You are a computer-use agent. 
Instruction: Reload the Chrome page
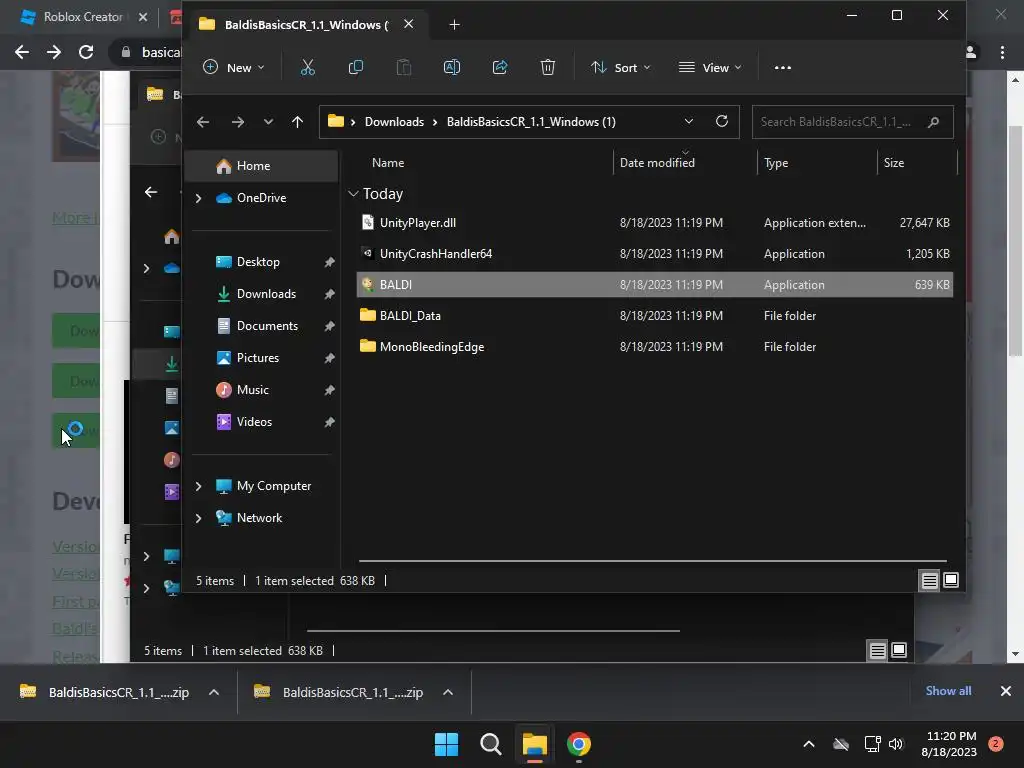tap(86, 52)
